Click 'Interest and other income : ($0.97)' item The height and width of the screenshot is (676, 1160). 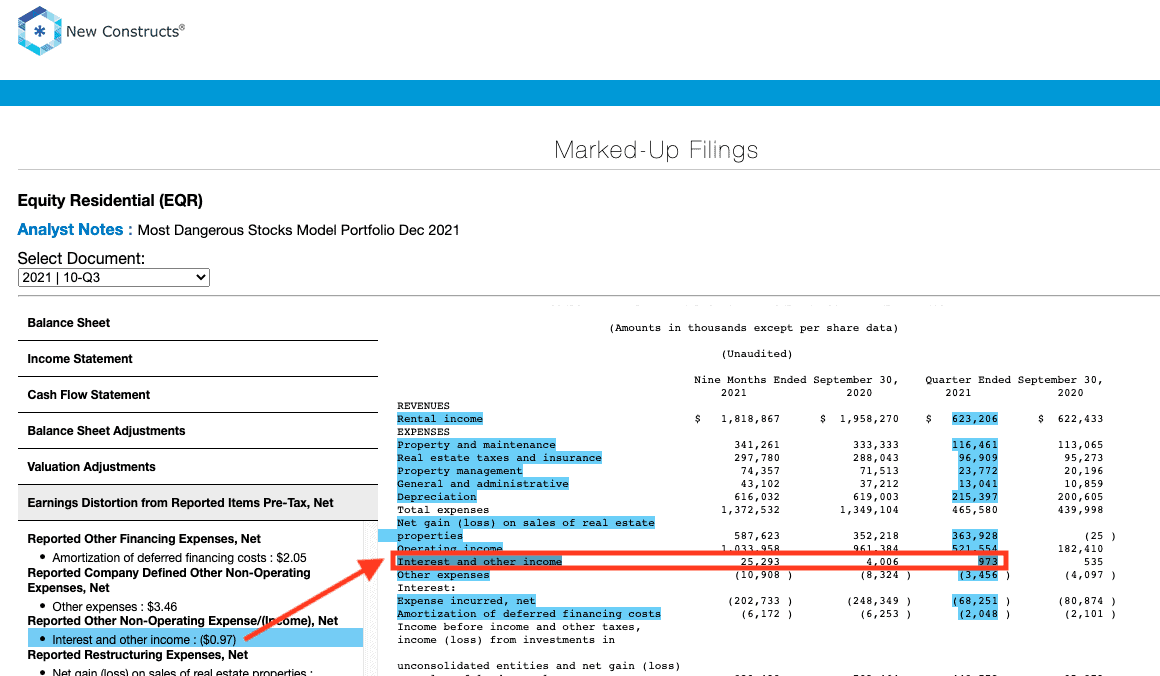pyautogui.click(x=144, y=640)
